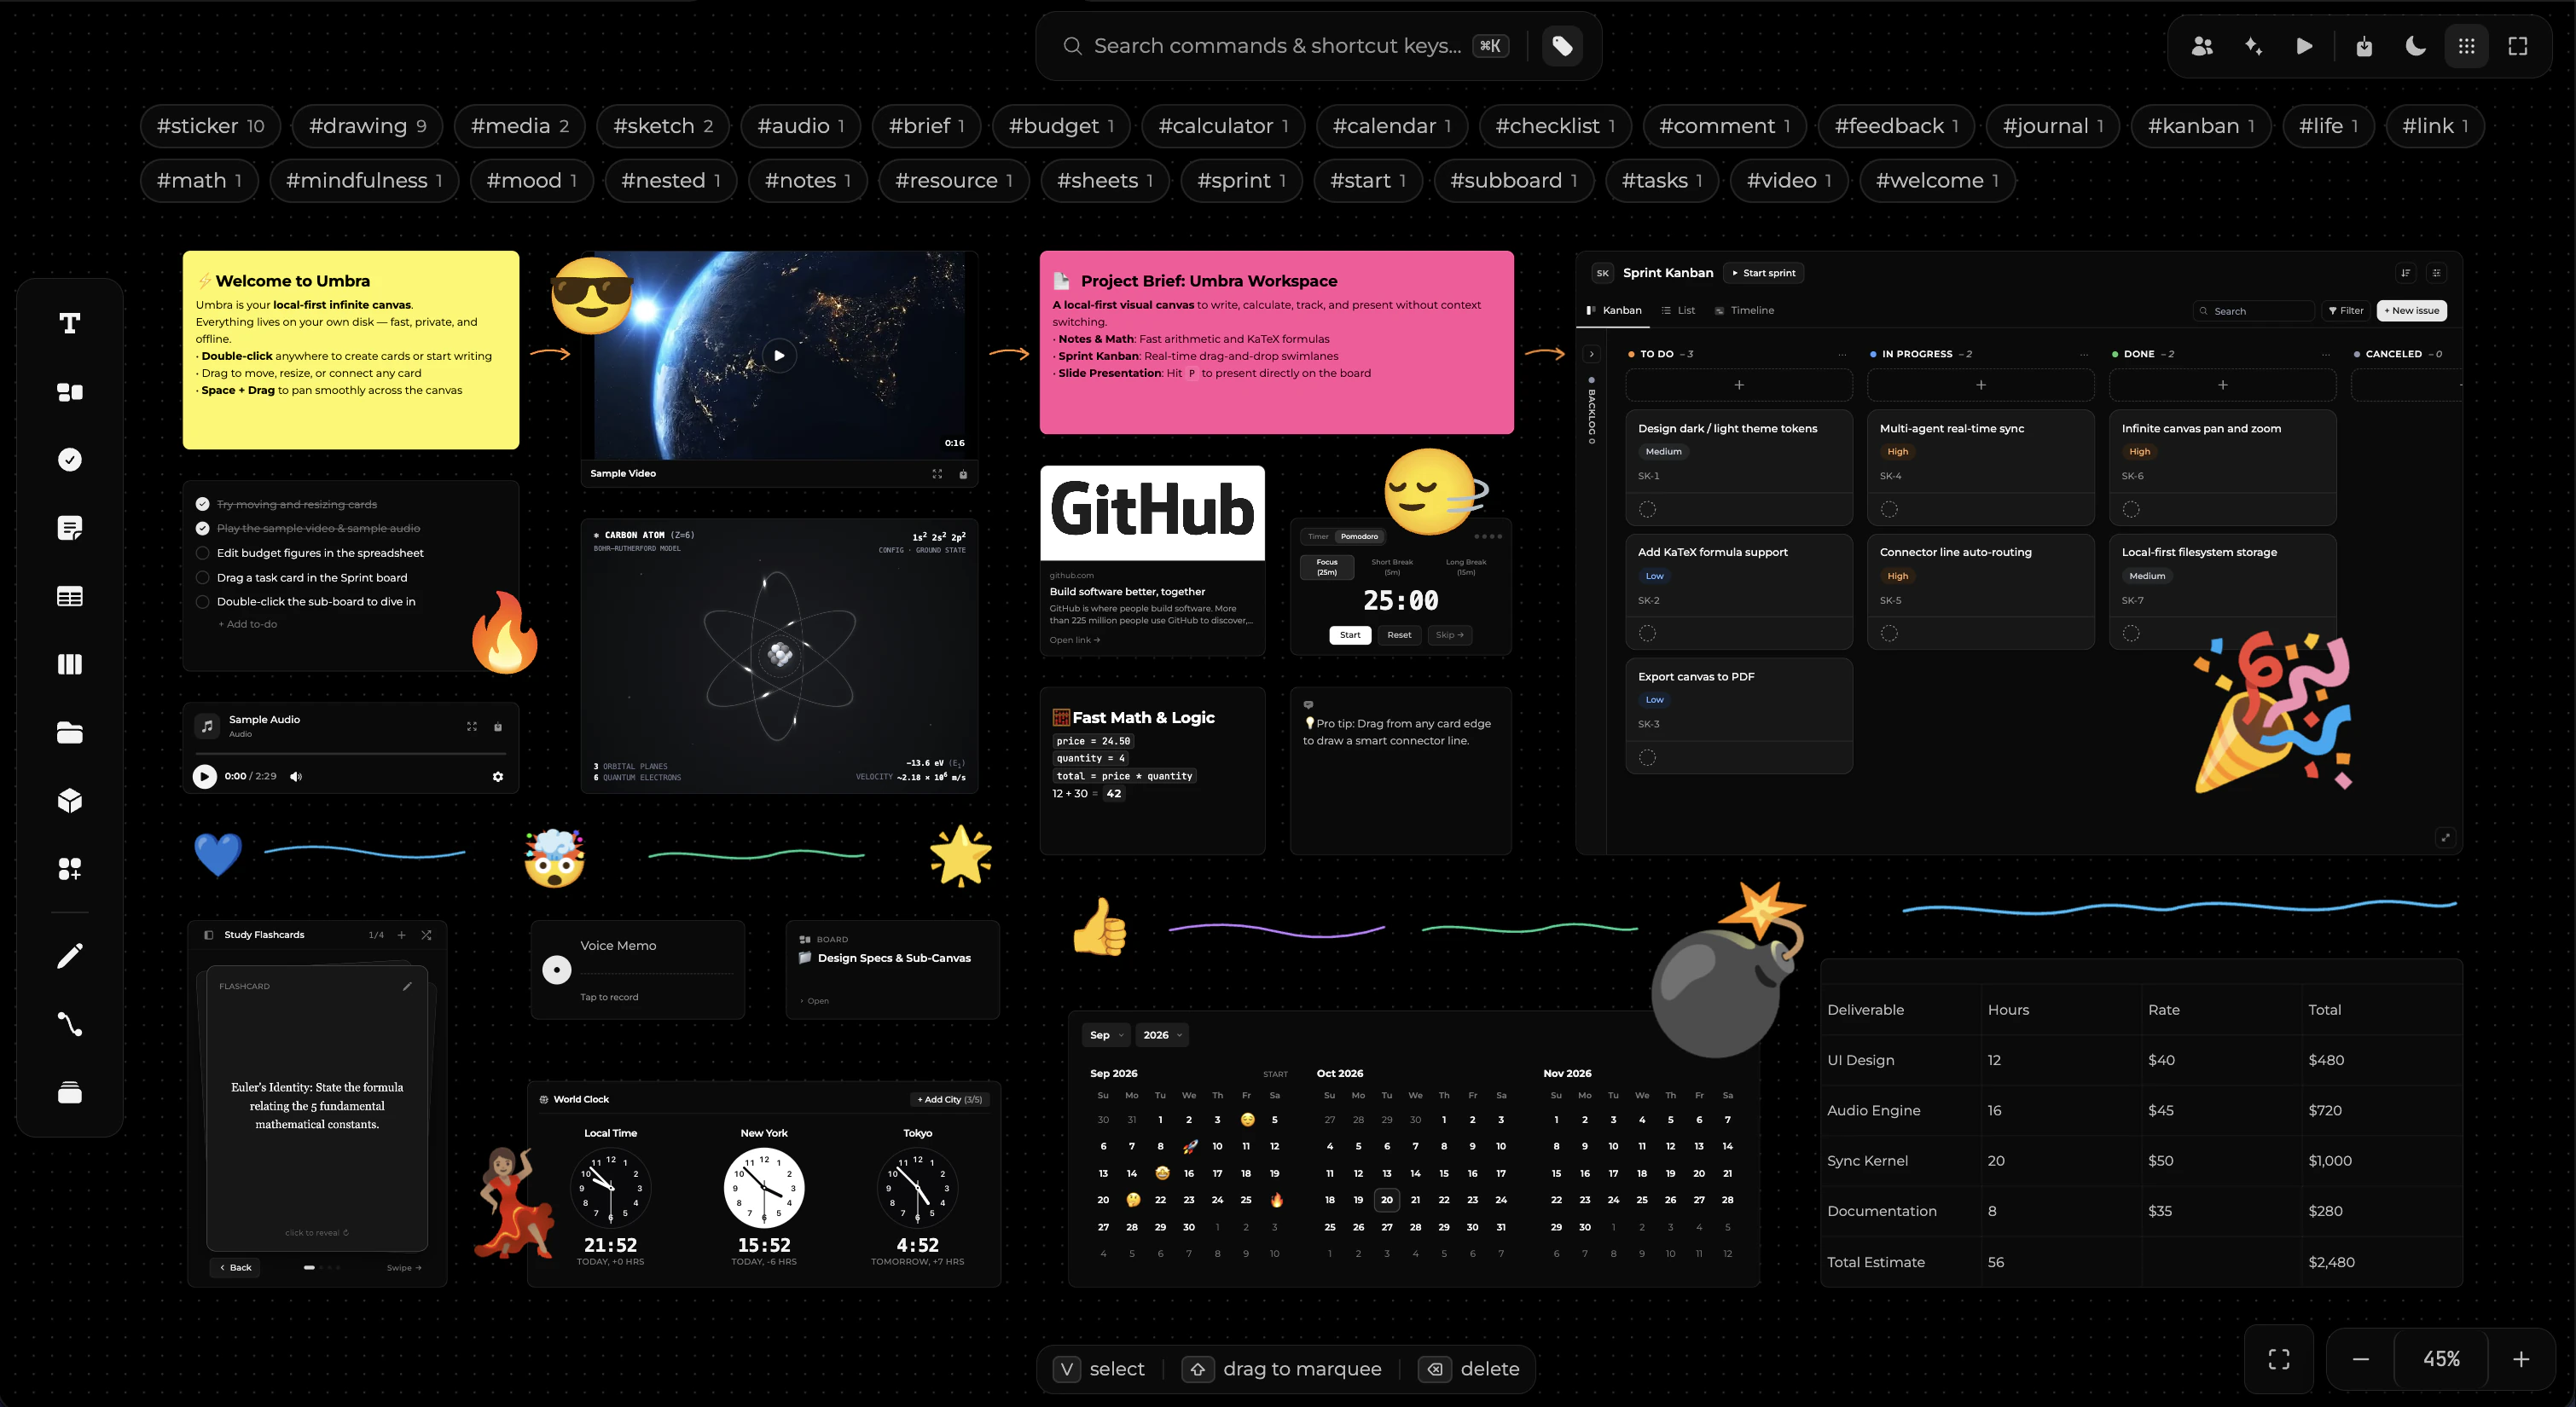Select the Text tool in the left sidebar
This screenshot has width=2576, height=1407.
(x=69, y=323)
